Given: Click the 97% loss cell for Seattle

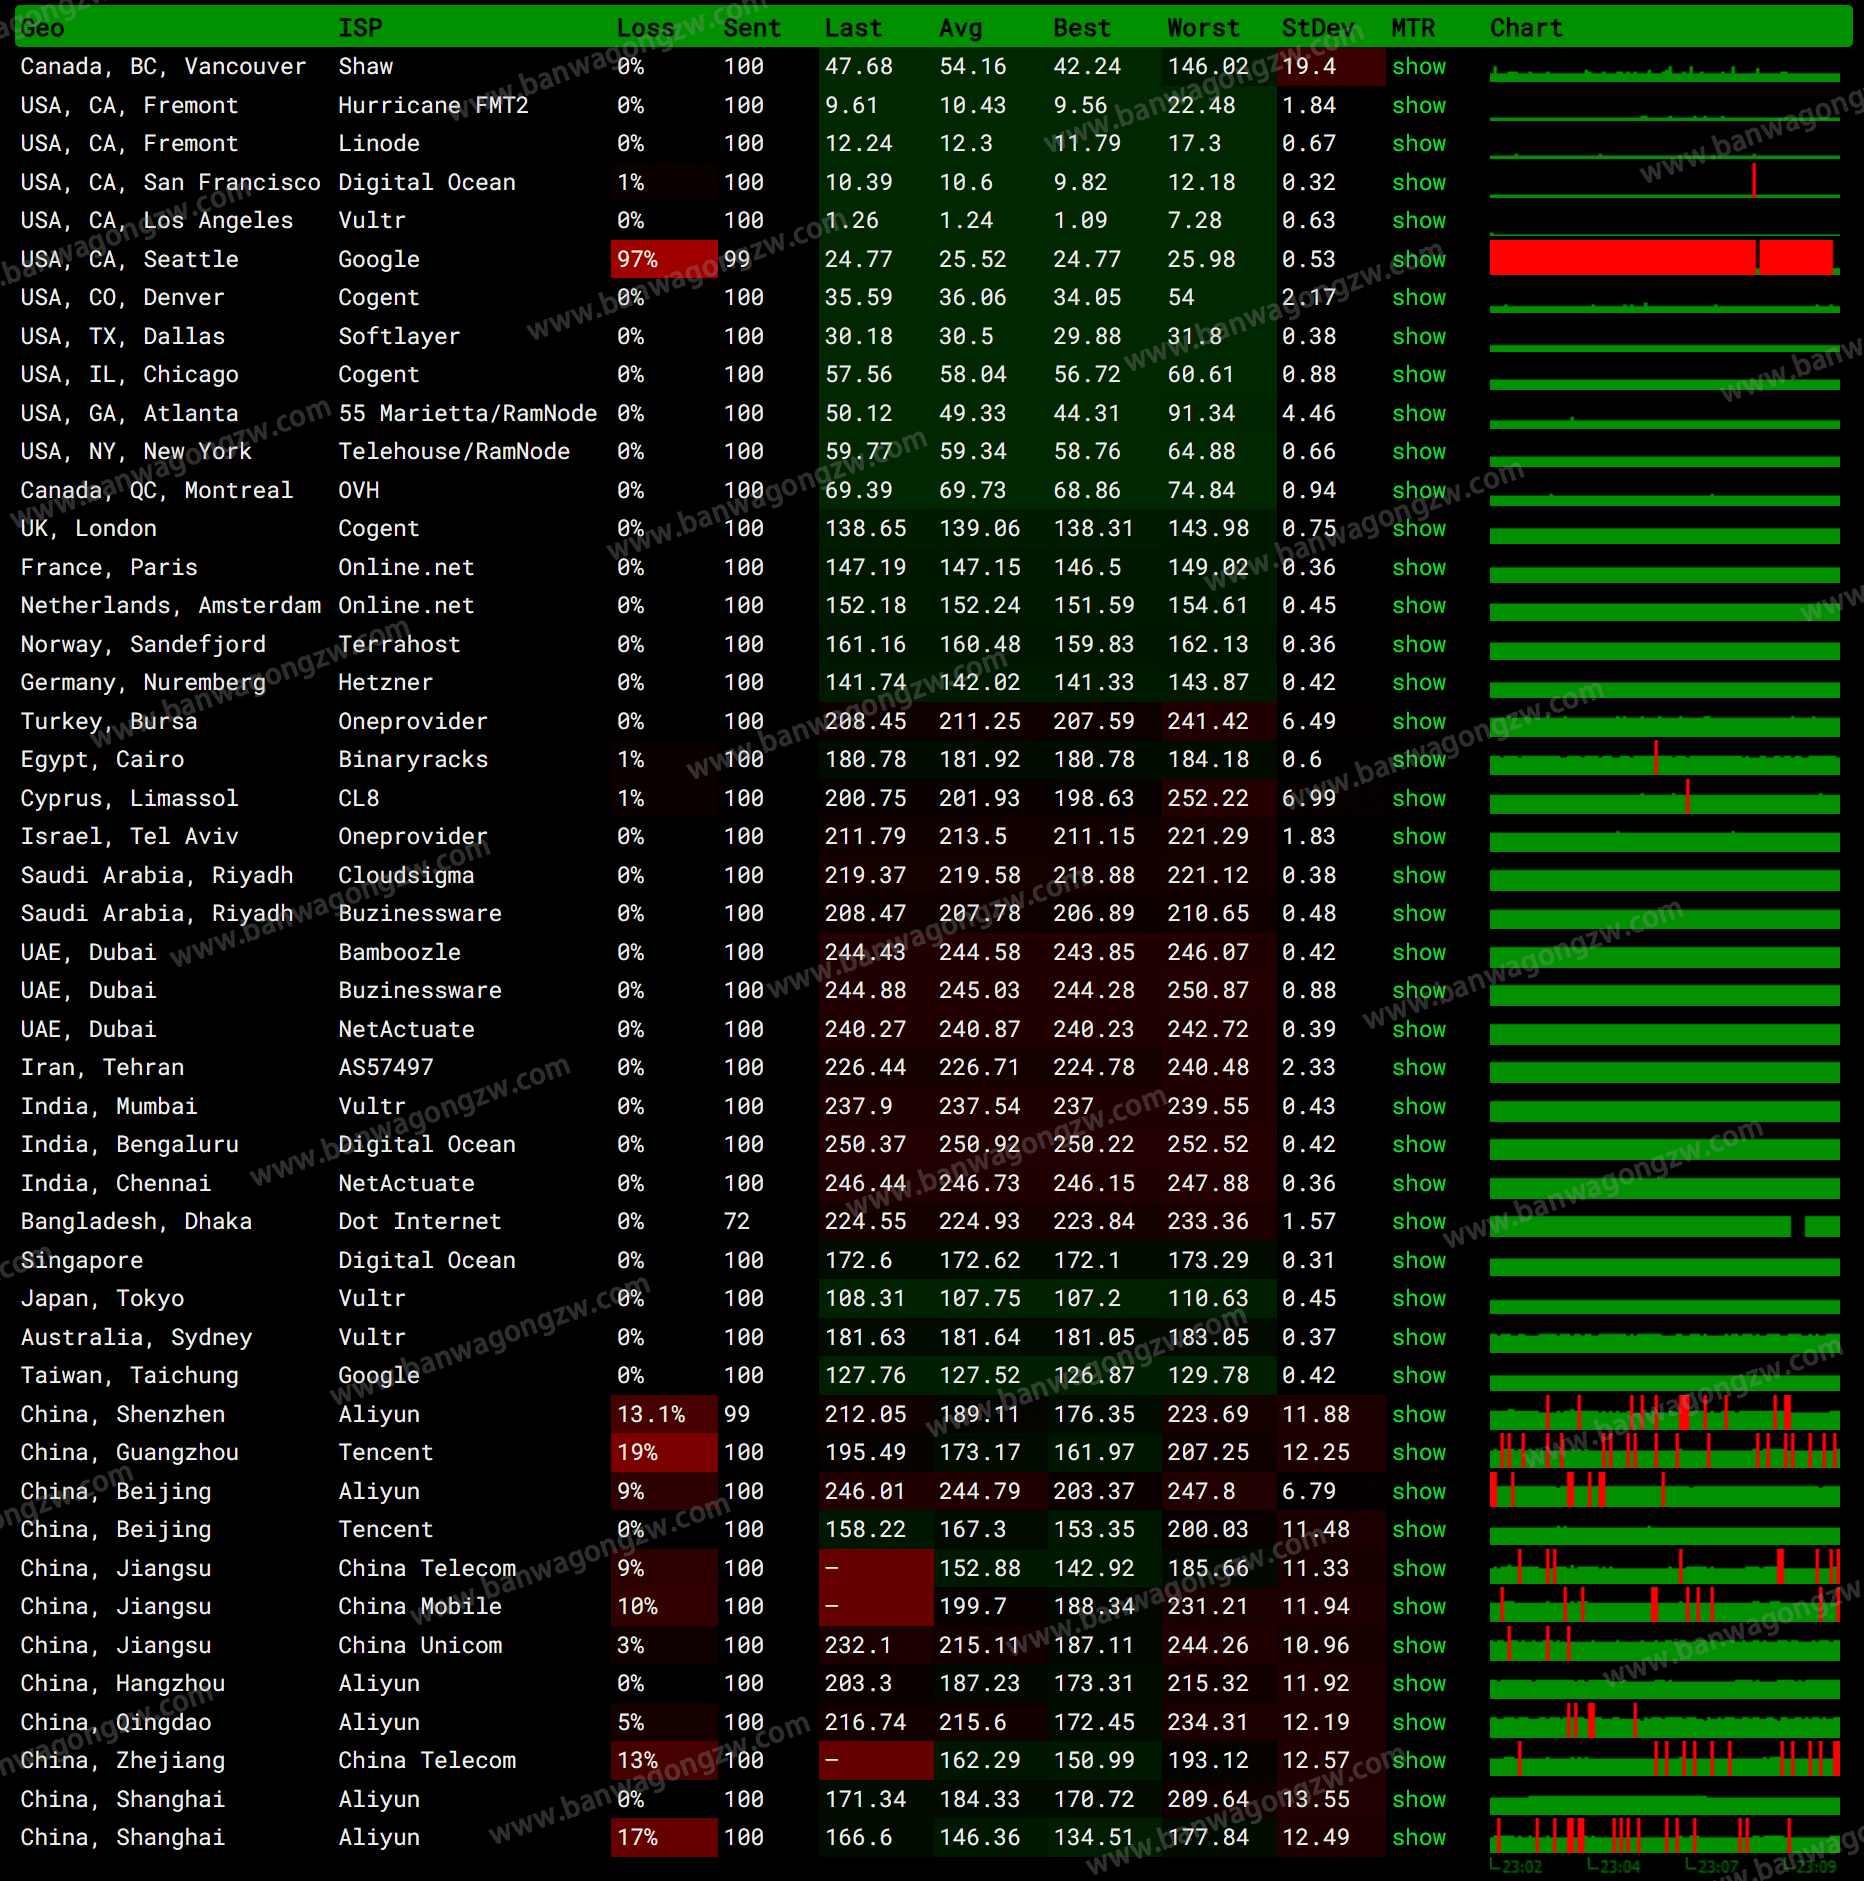Looking at the screenshot, I should [664, 260].
